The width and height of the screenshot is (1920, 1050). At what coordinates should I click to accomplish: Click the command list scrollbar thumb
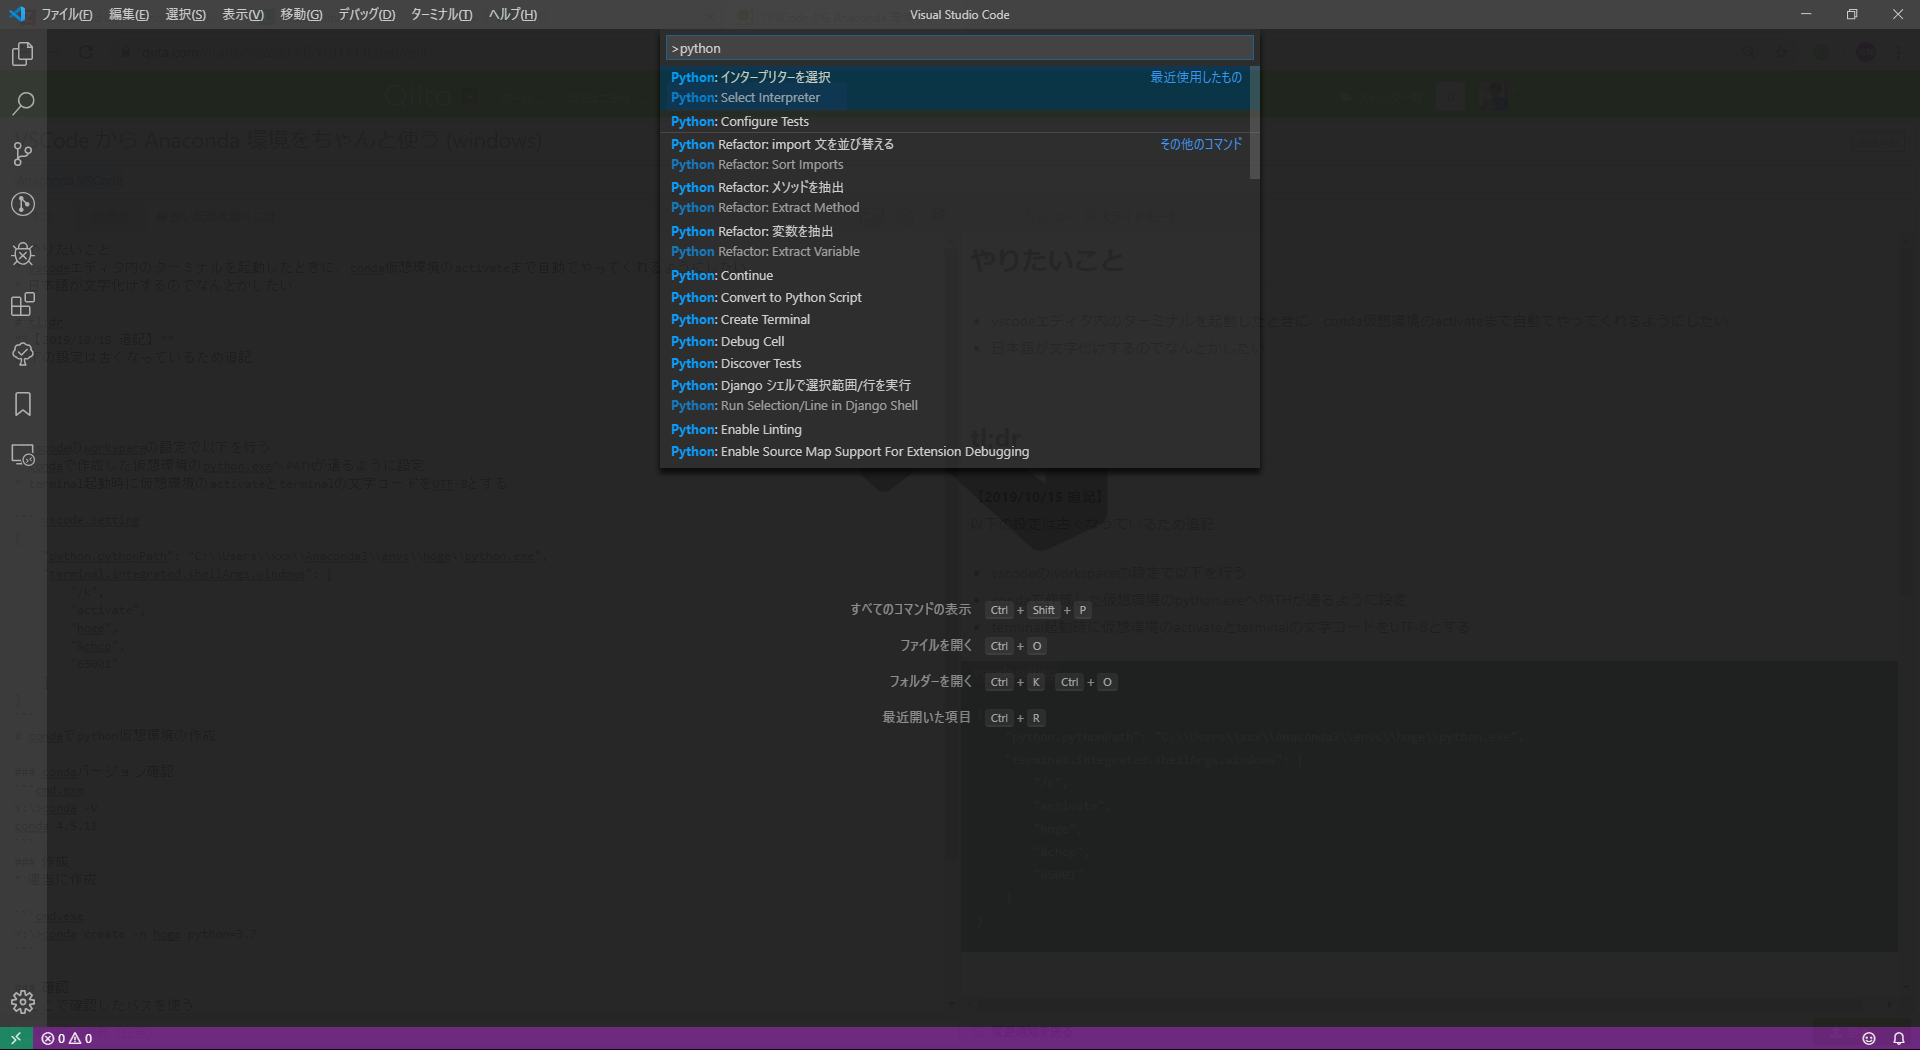coord(1254,123)
